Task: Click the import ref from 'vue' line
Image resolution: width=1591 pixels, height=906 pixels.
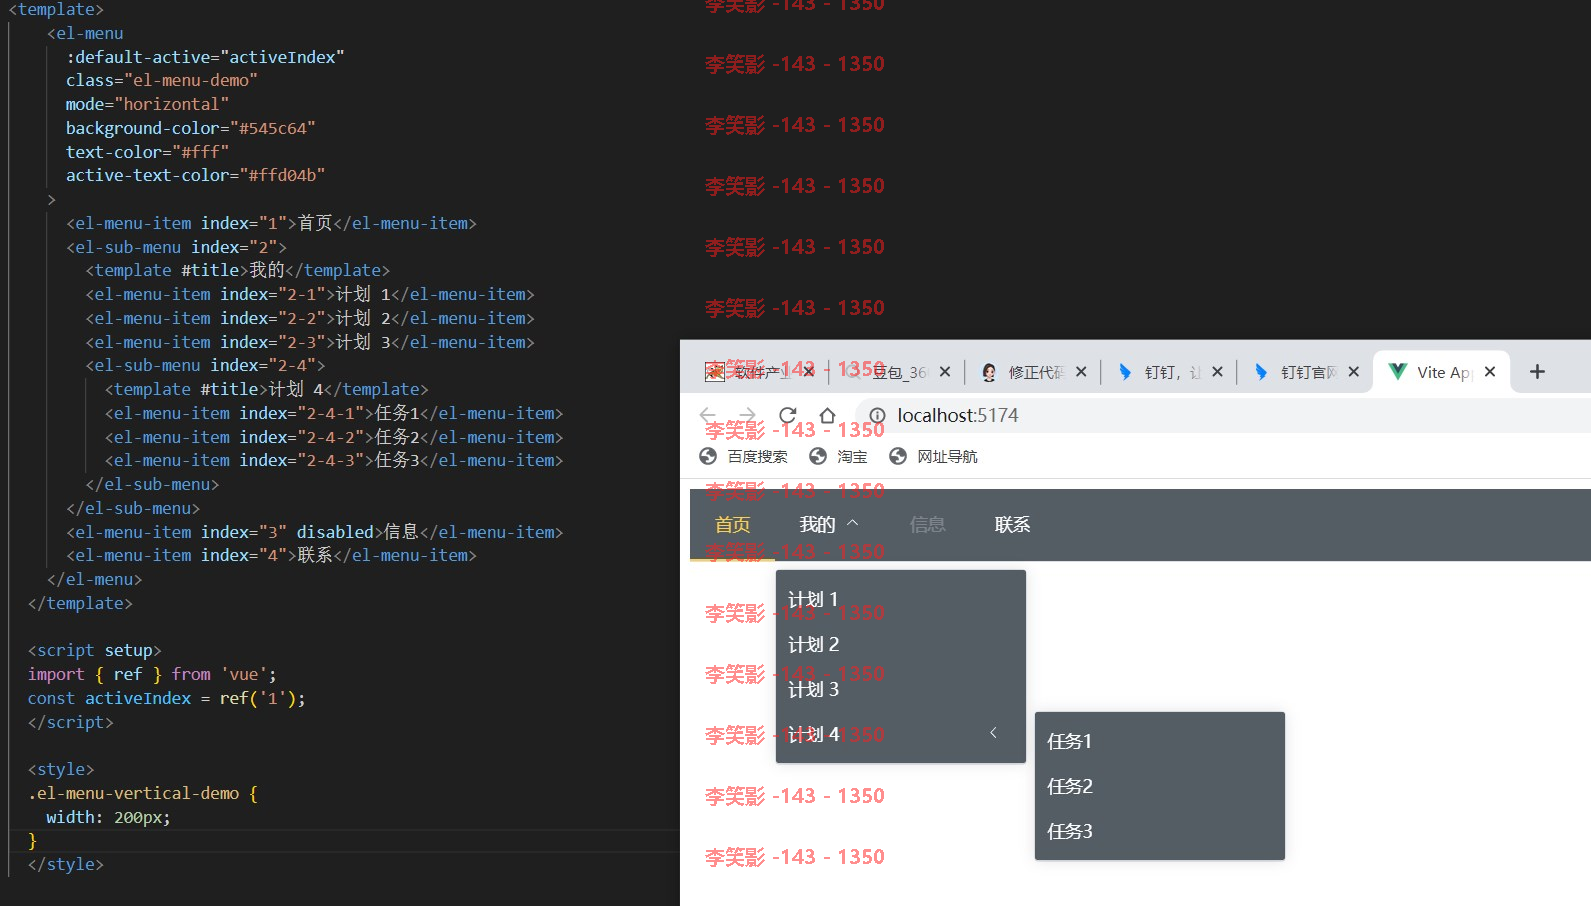Action: tap(152, 674)
